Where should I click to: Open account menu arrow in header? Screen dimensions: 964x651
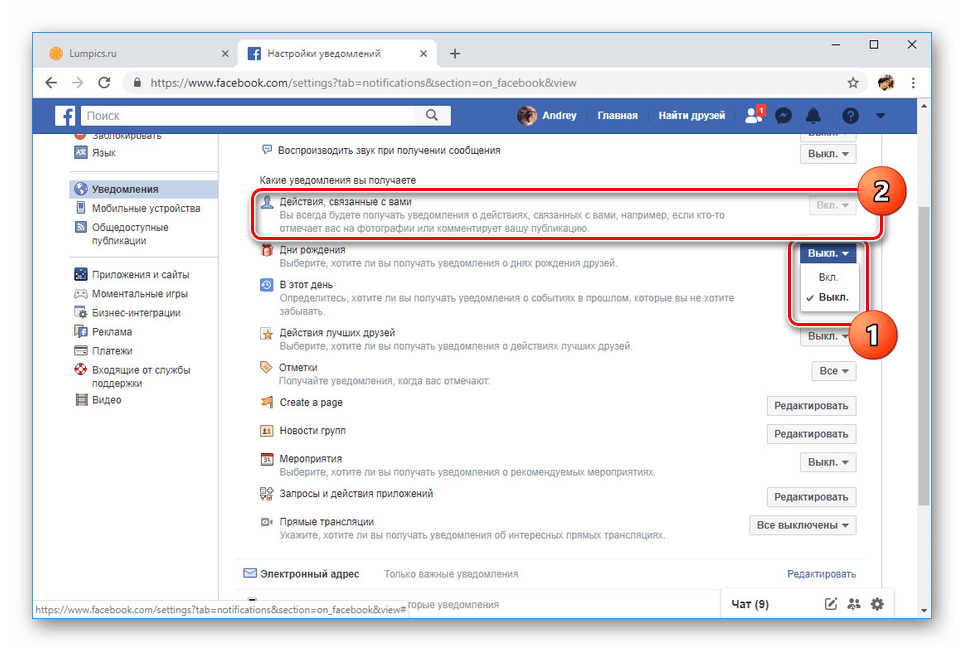pyautogui.click(x=880, y=116)
